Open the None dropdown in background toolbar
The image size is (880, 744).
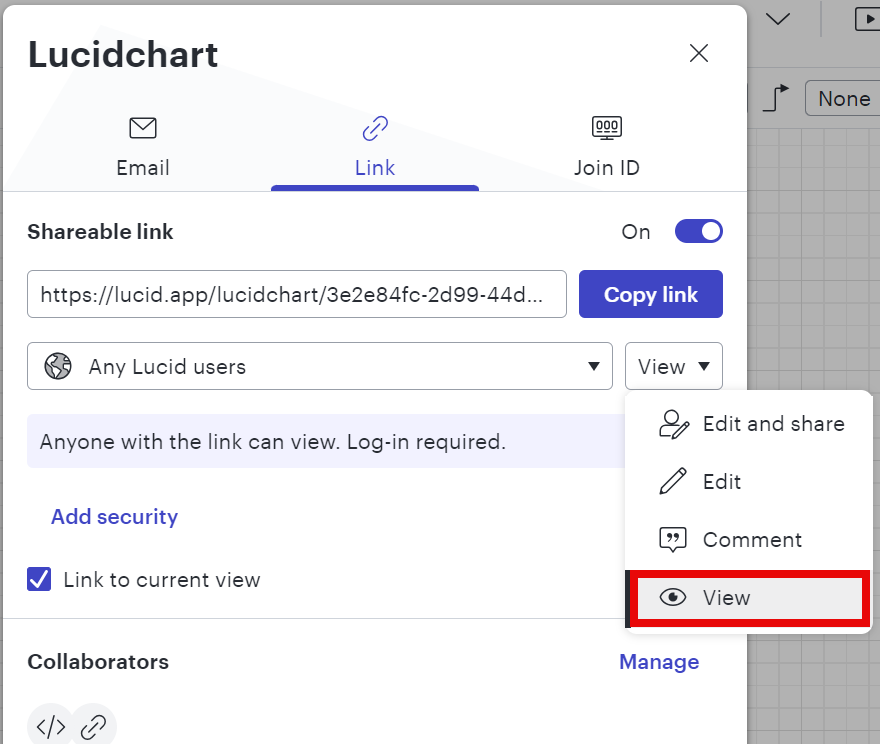(843, 98)
